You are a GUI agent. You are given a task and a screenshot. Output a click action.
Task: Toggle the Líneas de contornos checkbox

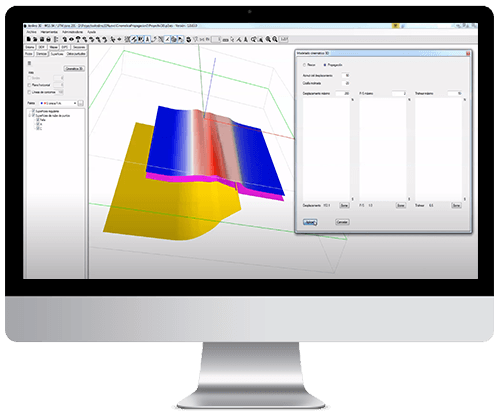29,92
